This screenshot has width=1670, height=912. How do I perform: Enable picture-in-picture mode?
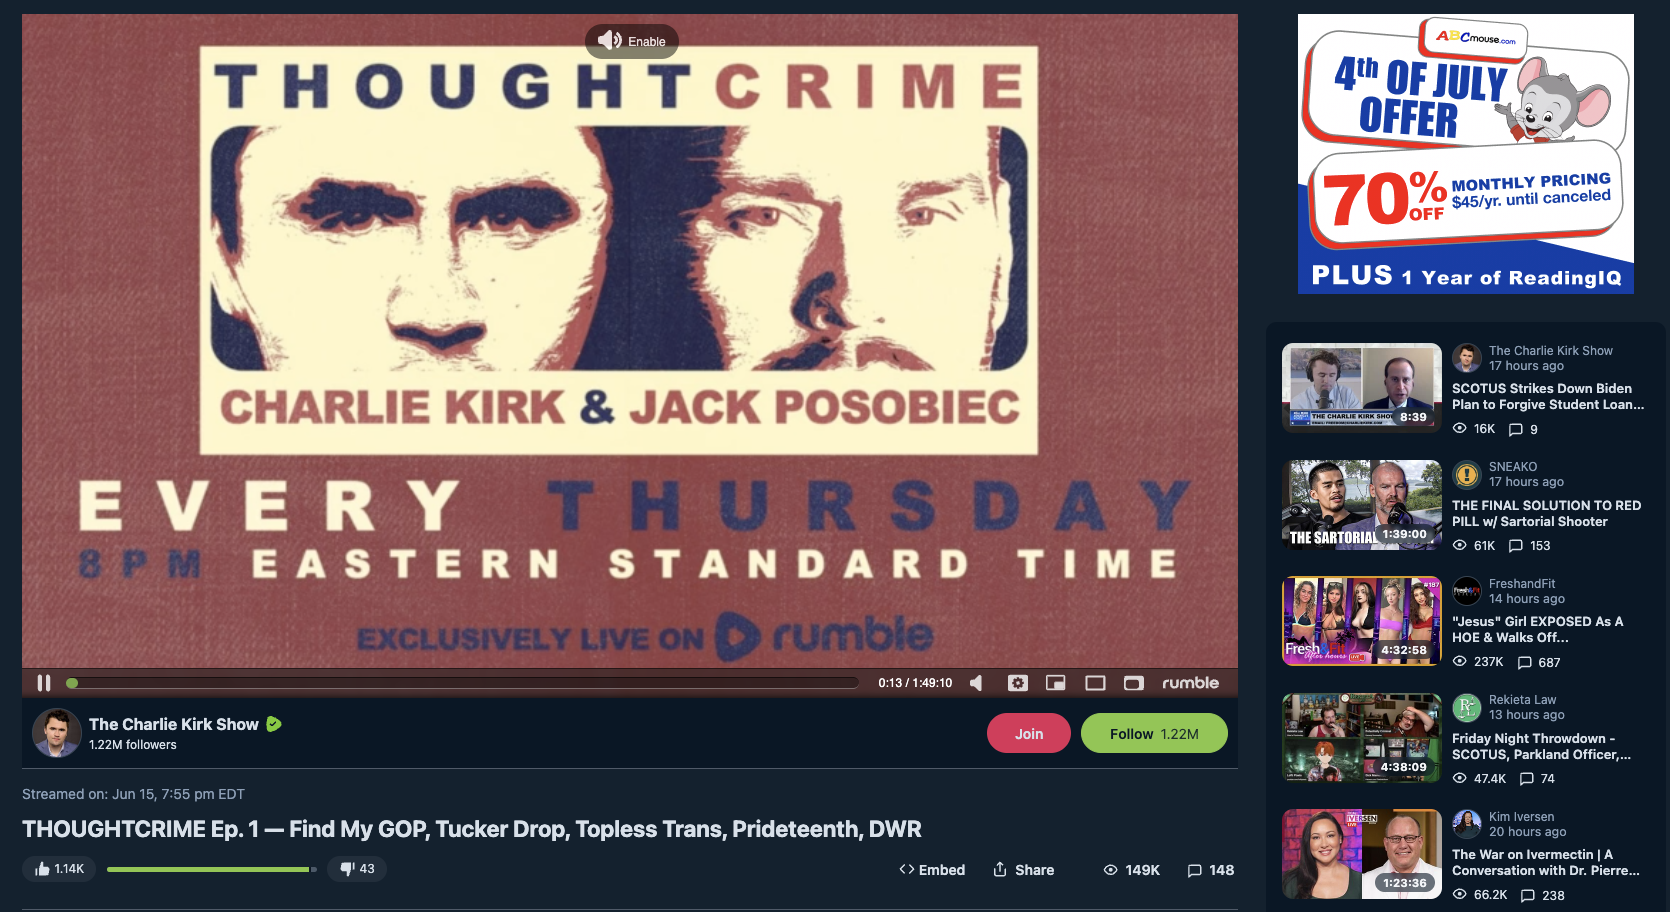pos(1056,683)
